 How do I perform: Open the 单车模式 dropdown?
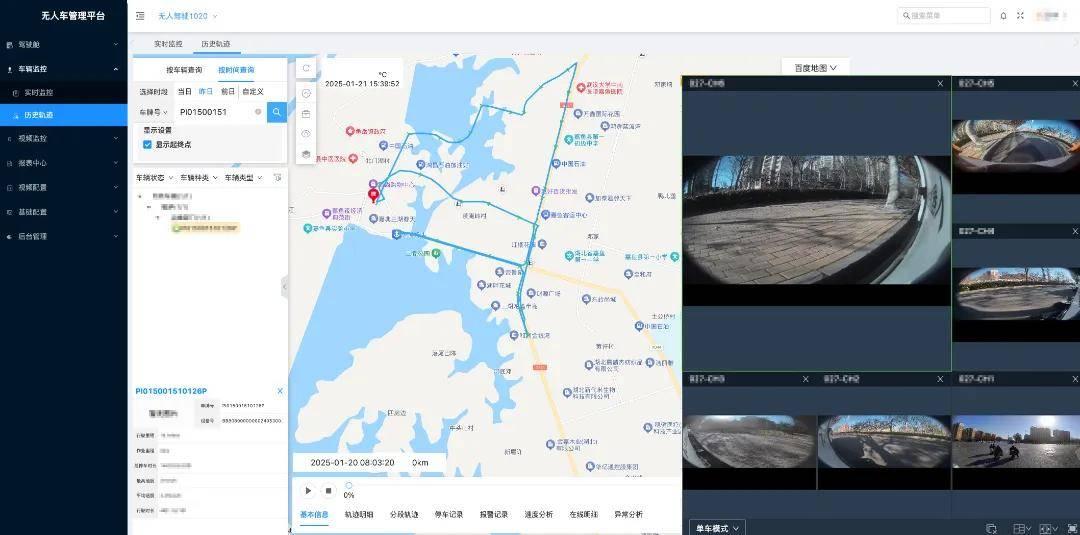click(718, 527)
